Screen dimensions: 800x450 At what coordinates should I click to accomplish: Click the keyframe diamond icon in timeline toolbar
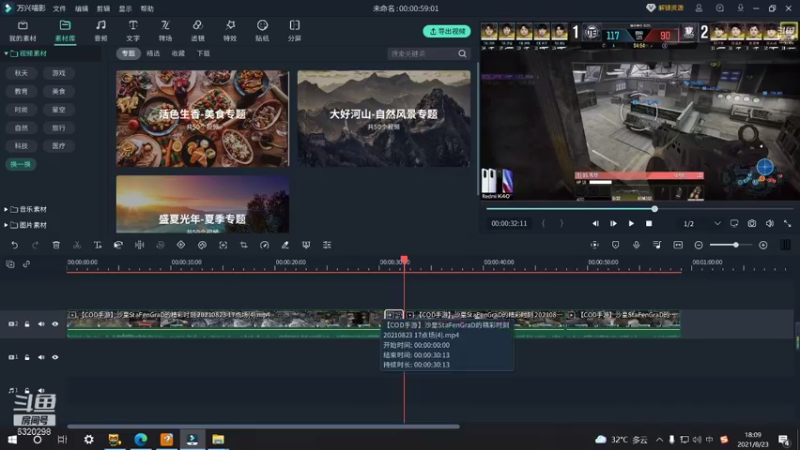181,245
